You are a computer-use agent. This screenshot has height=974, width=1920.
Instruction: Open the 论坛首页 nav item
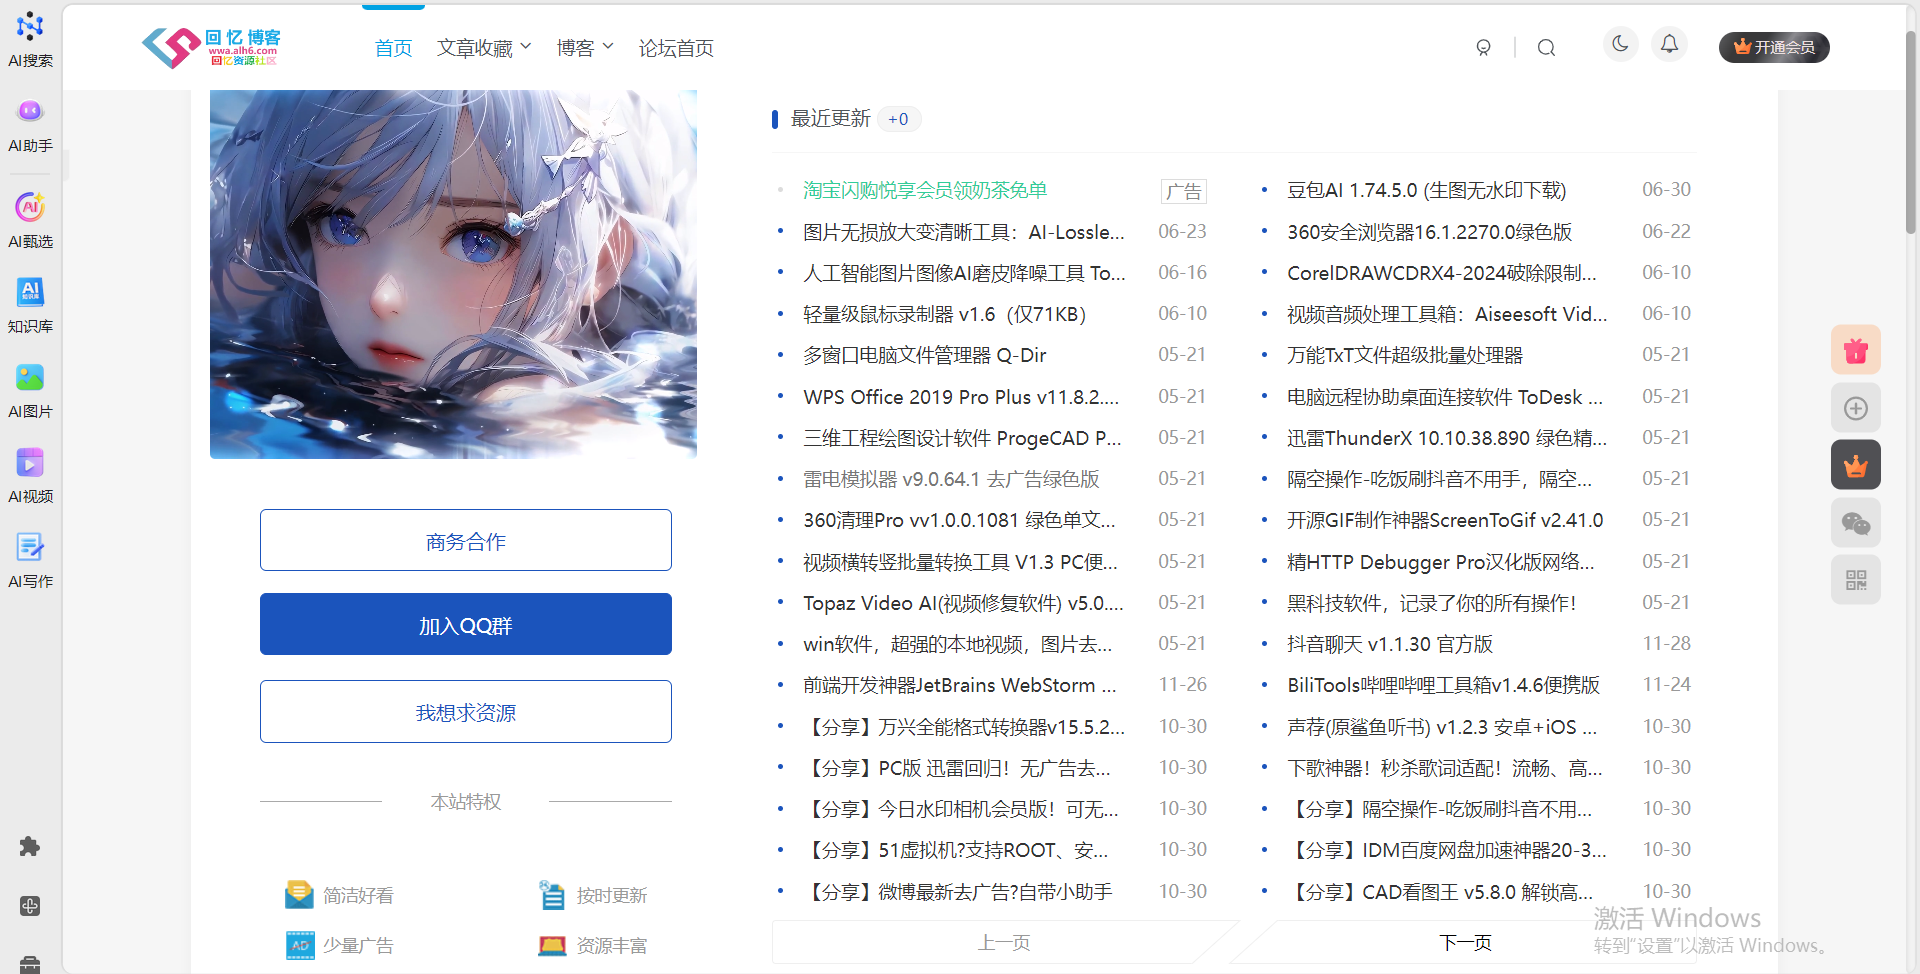tap(676, 48)
